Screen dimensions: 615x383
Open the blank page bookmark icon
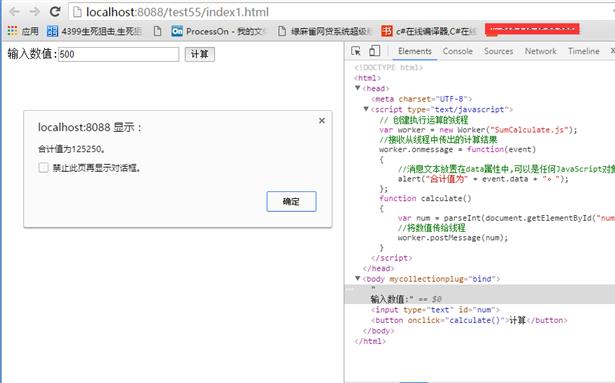157,31
